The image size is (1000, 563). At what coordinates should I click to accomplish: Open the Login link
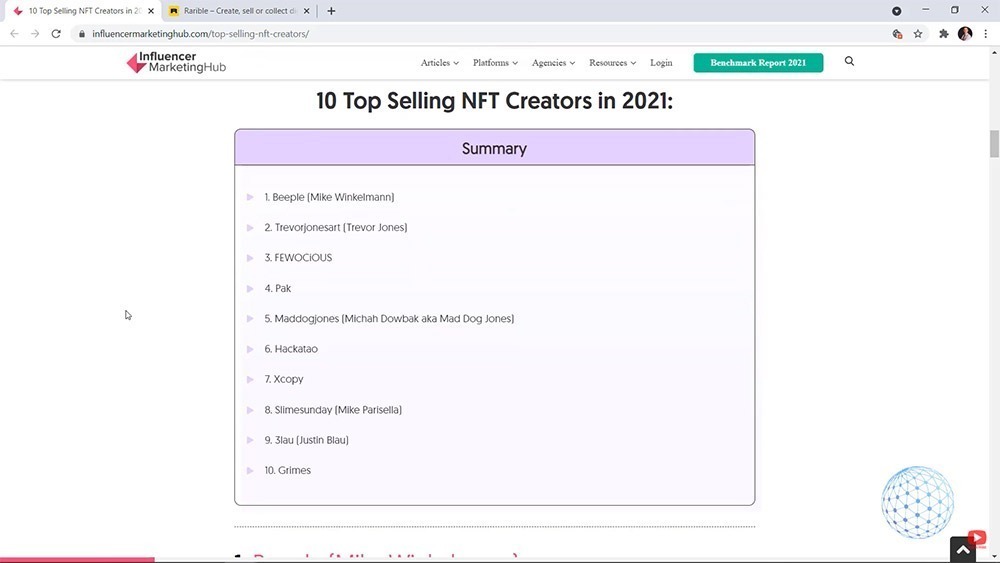click(661, 62)
